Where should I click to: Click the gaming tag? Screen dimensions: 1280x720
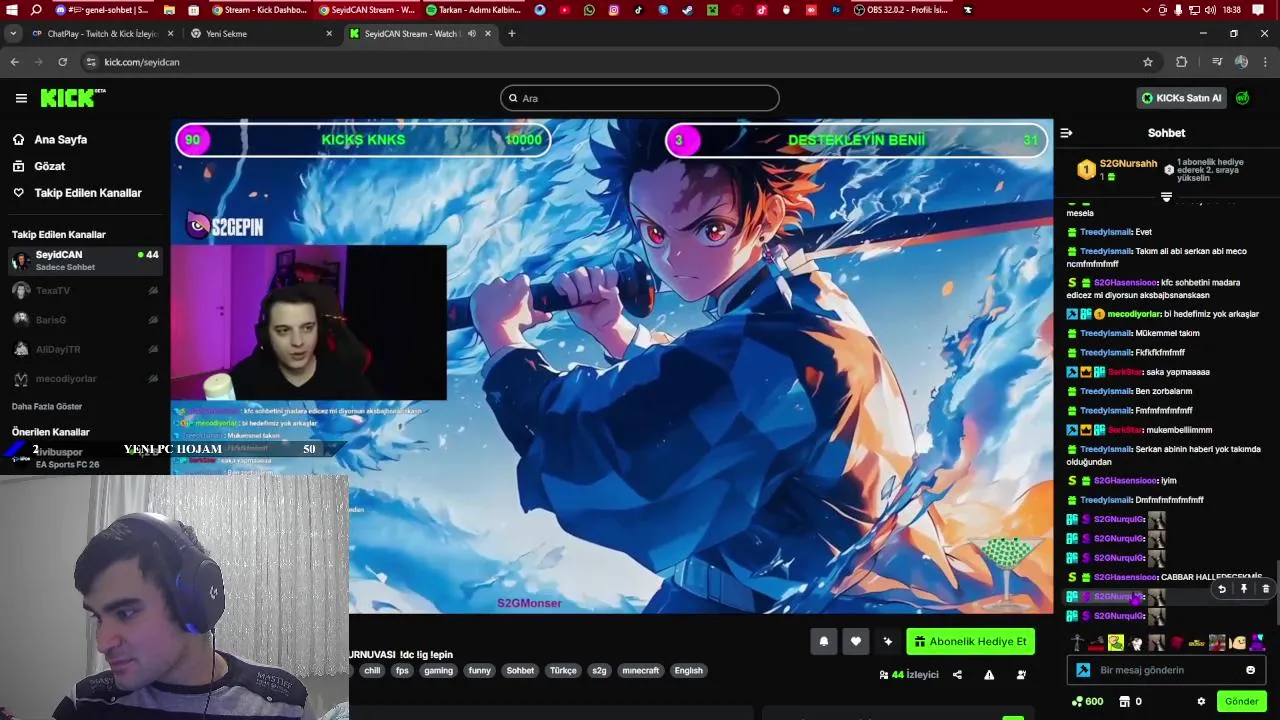438,671
